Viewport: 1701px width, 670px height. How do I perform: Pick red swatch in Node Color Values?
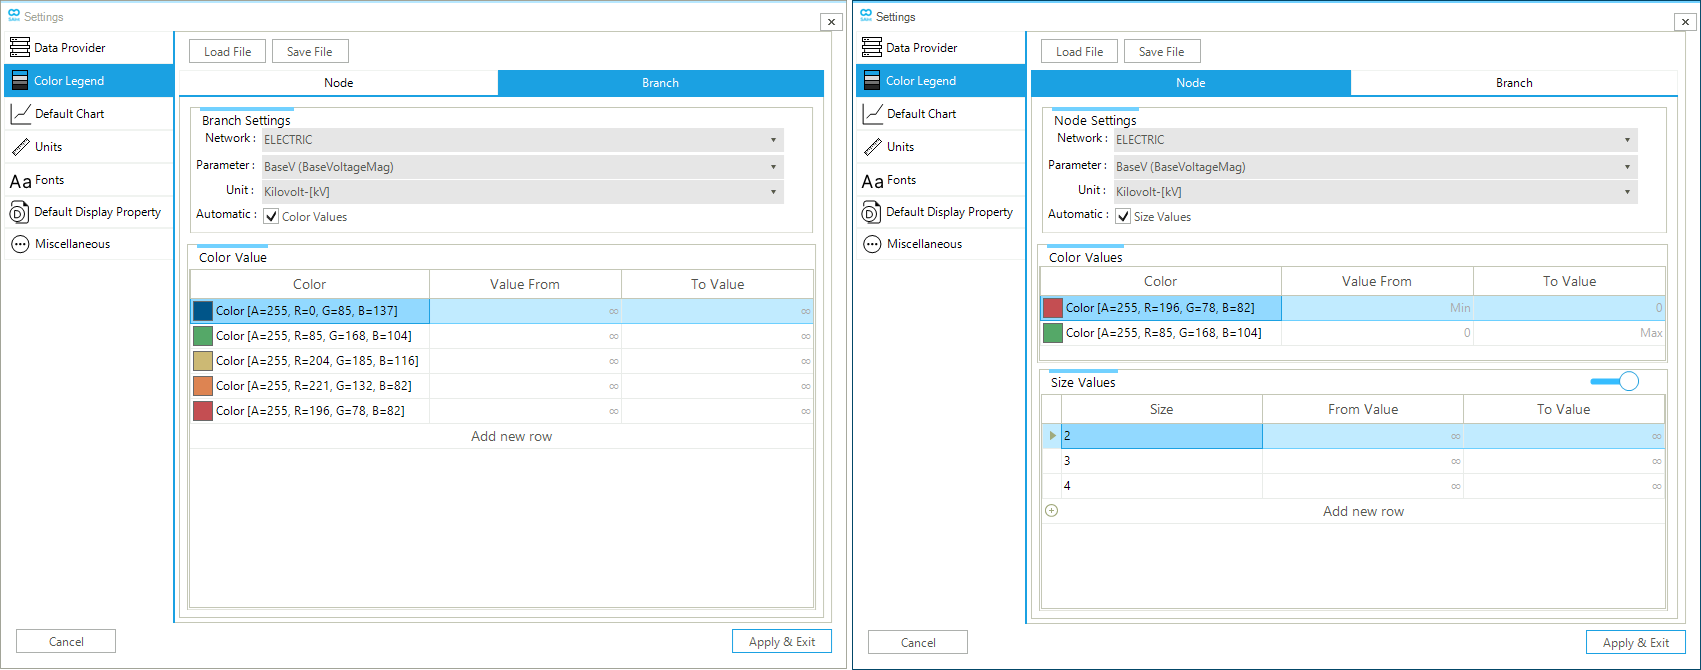pos(1053,308)
